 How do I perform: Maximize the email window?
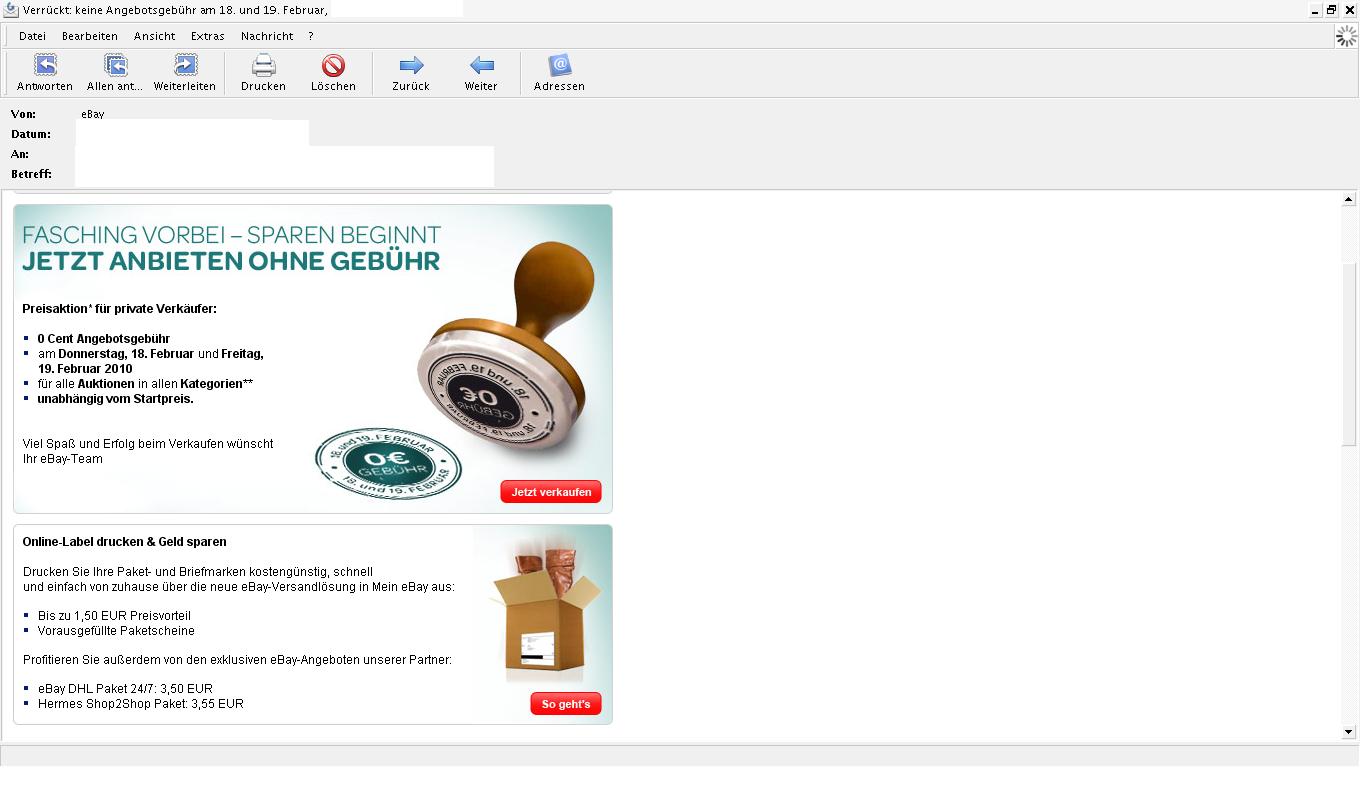(1332, 10)
